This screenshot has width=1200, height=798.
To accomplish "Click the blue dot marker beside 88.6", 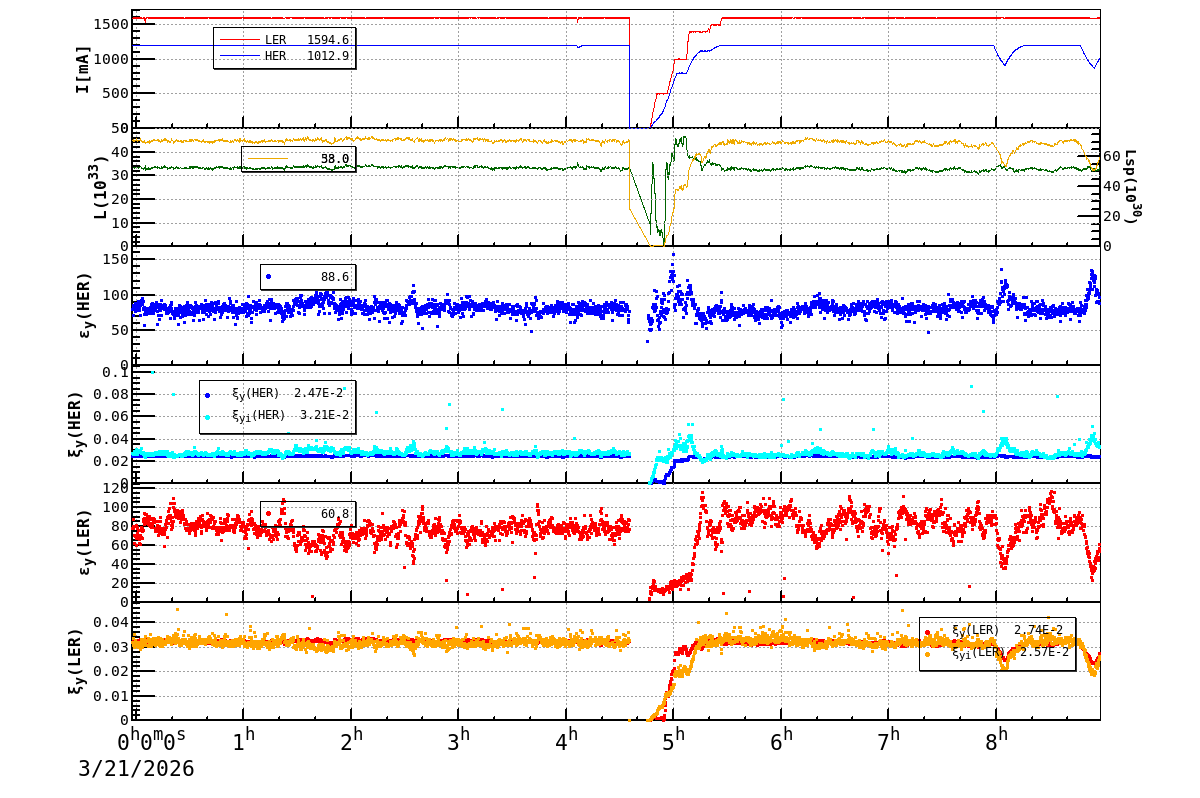I will [268, 276].
